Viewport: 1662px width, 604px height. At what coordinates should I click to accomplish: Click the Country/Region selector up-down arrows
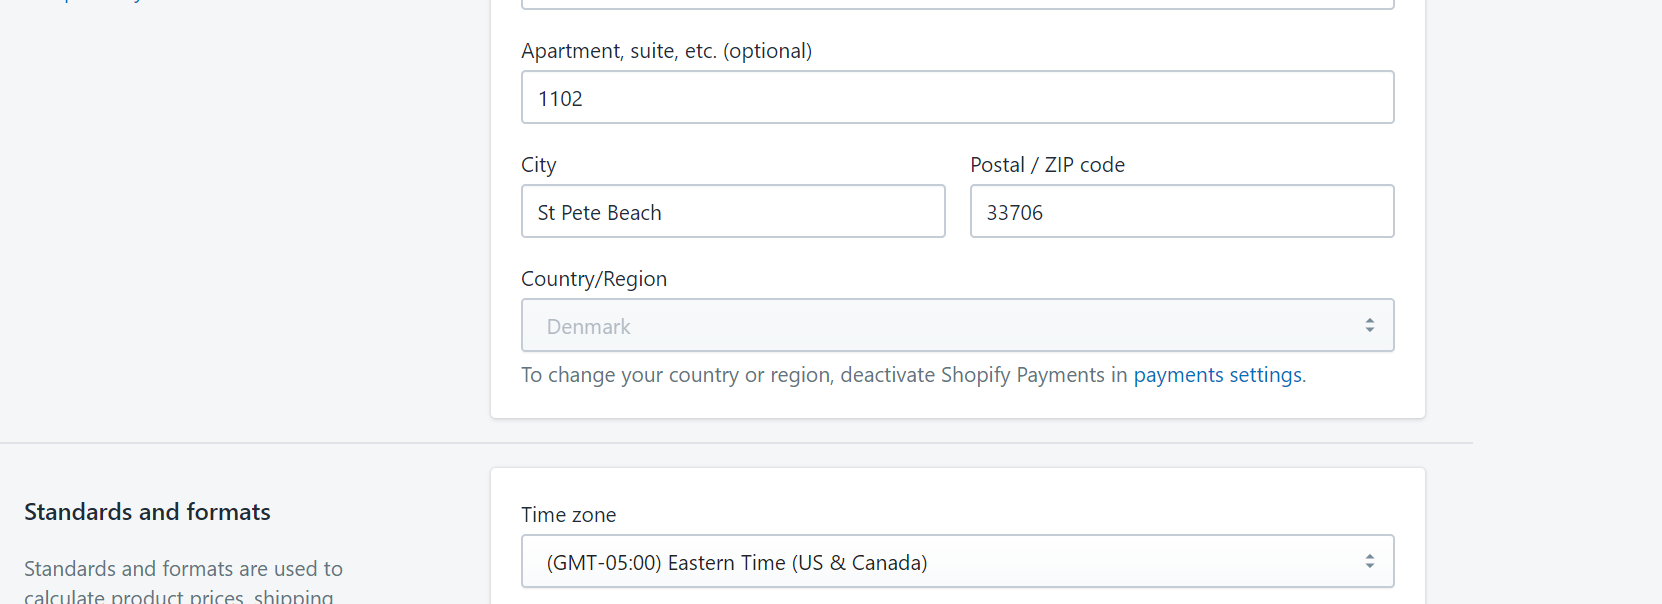click(x=1369, y=326)
